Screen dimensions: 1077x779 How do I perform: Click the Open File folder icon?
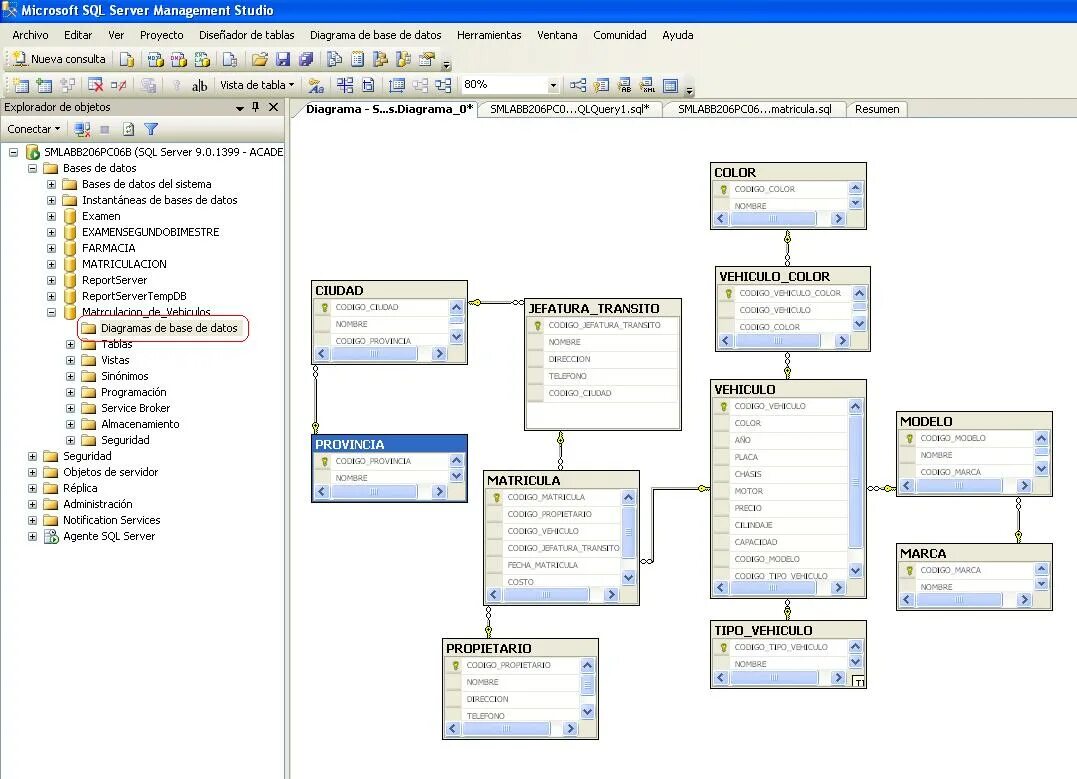(260, 60)
